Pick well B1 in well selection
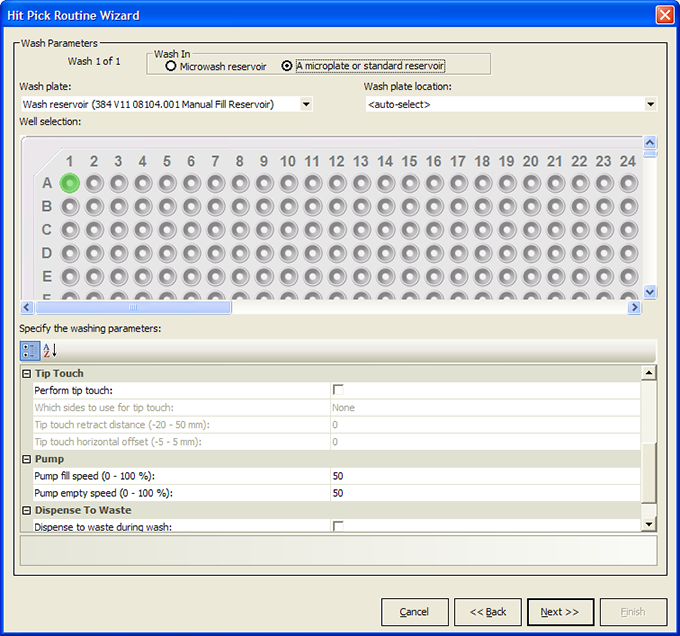 (x=70, y=207)
